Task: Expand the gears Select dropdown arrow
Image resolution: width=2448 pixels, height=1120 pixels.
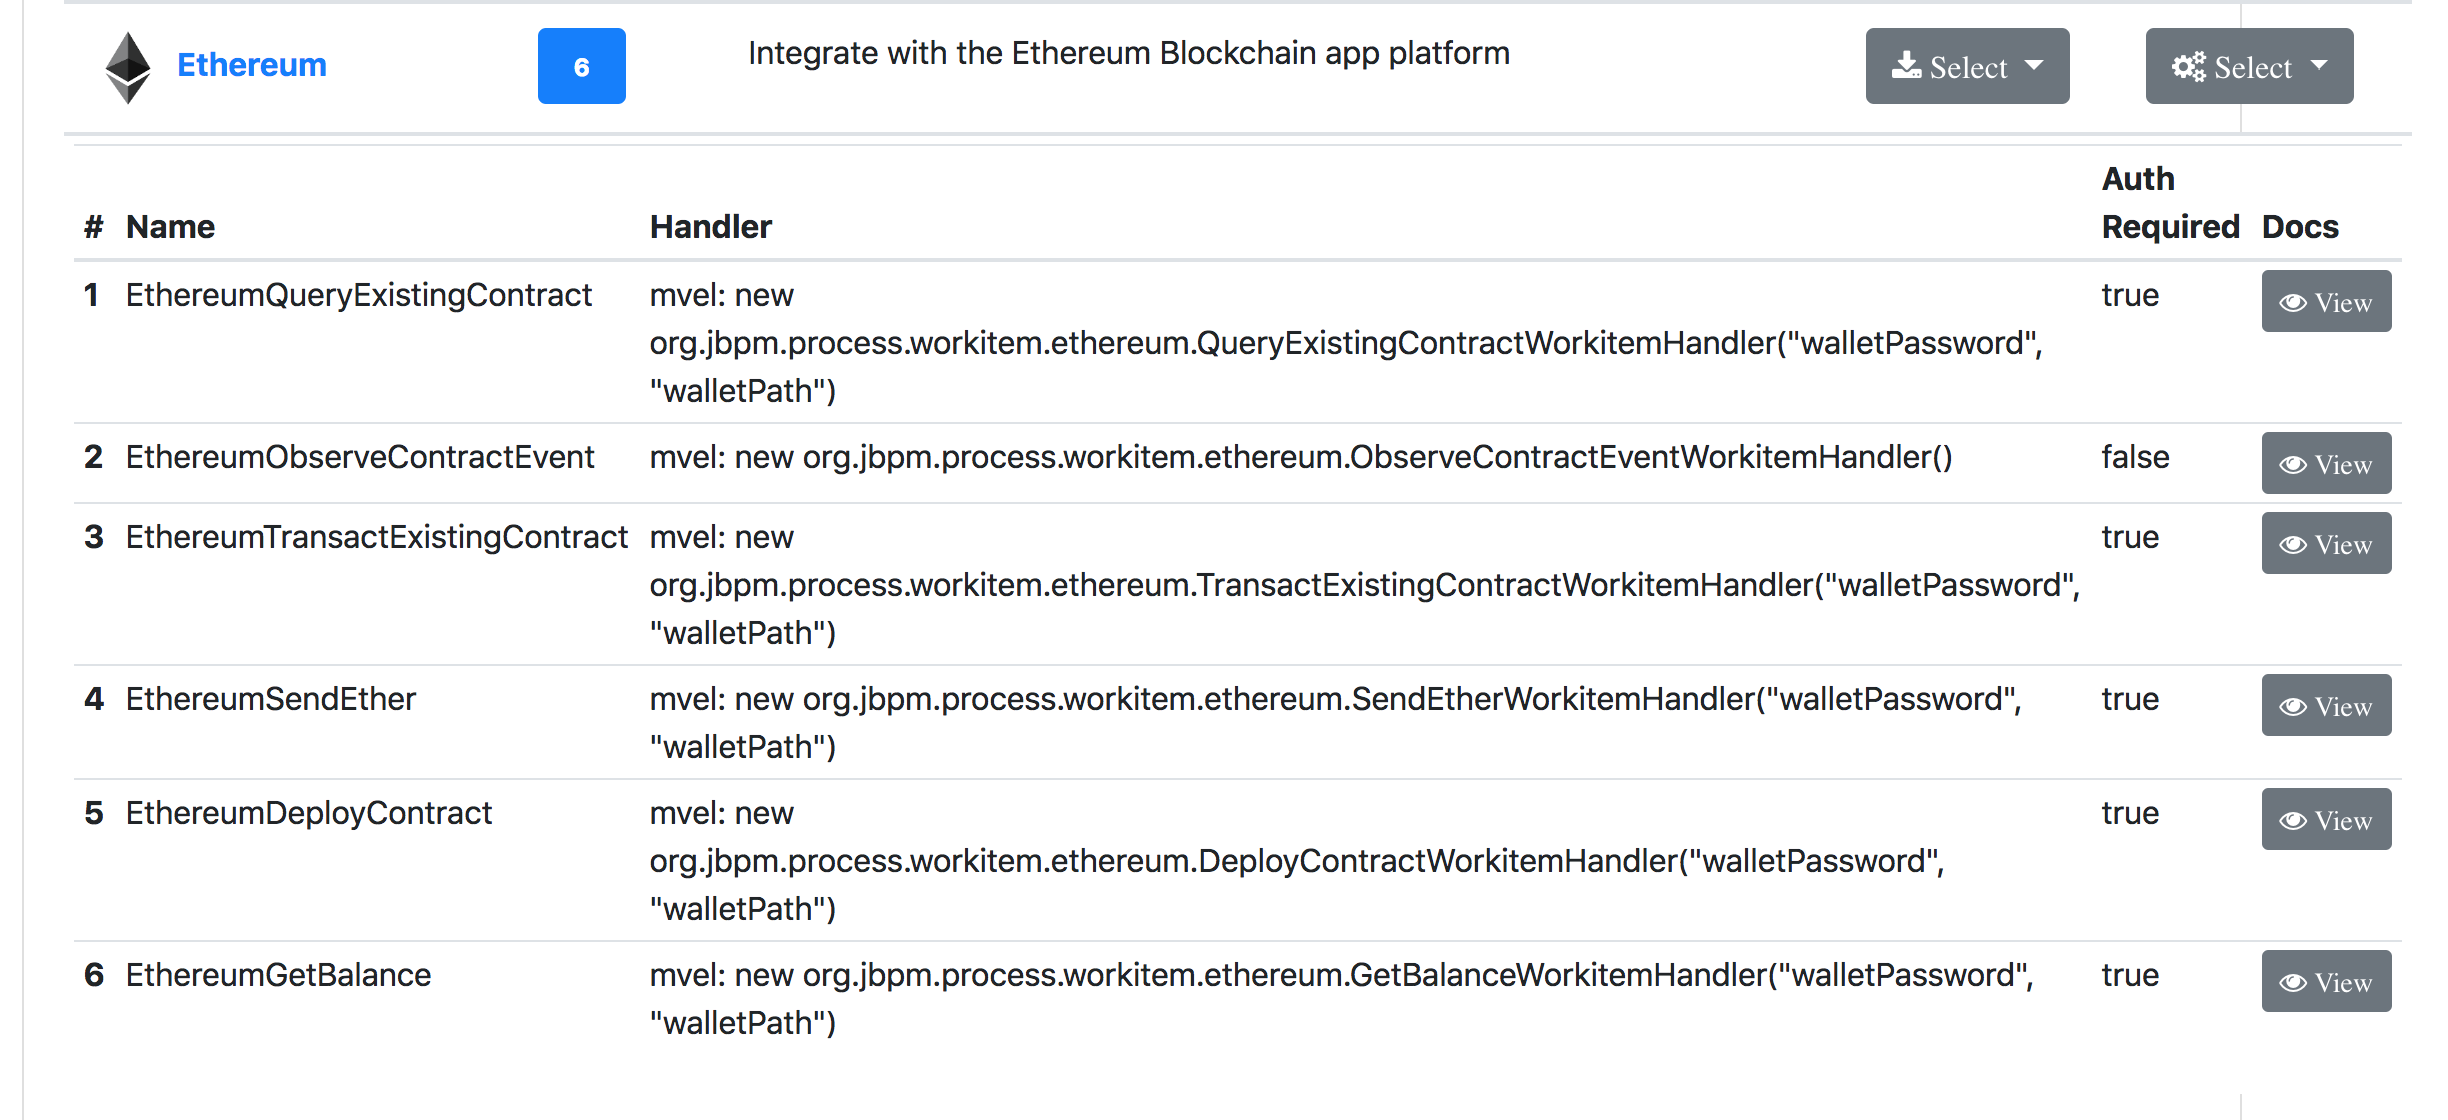Action: point(2320,66)
